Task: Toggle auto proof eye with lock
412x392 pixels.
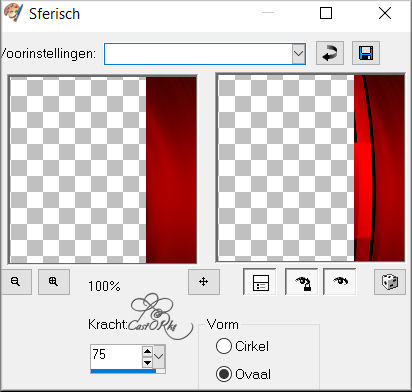Action: pos(302,282)
